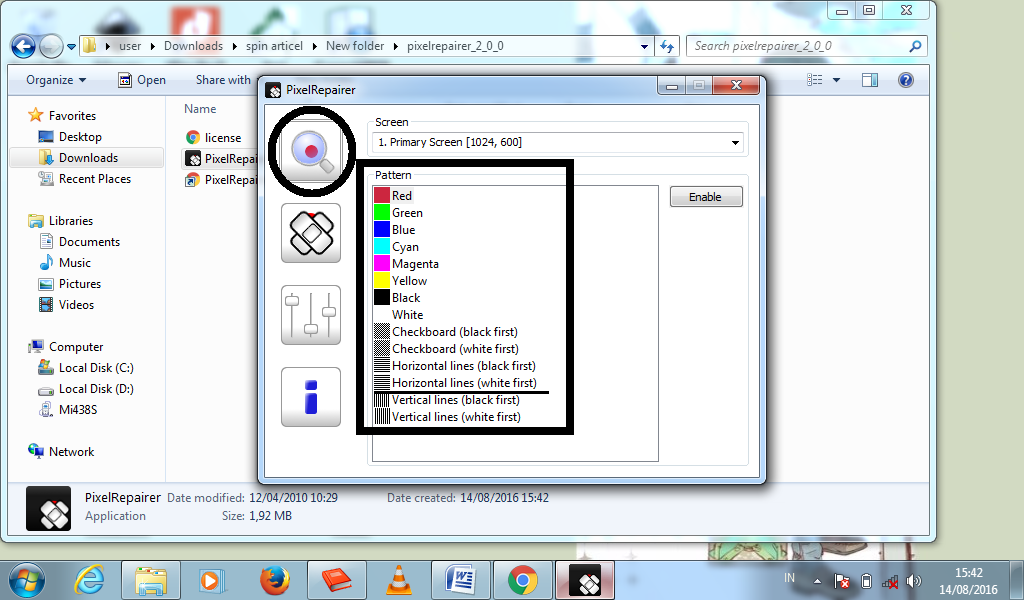Open the Share with menu
This screenshot has width=1024, height=600.
[x=223, y=80]
